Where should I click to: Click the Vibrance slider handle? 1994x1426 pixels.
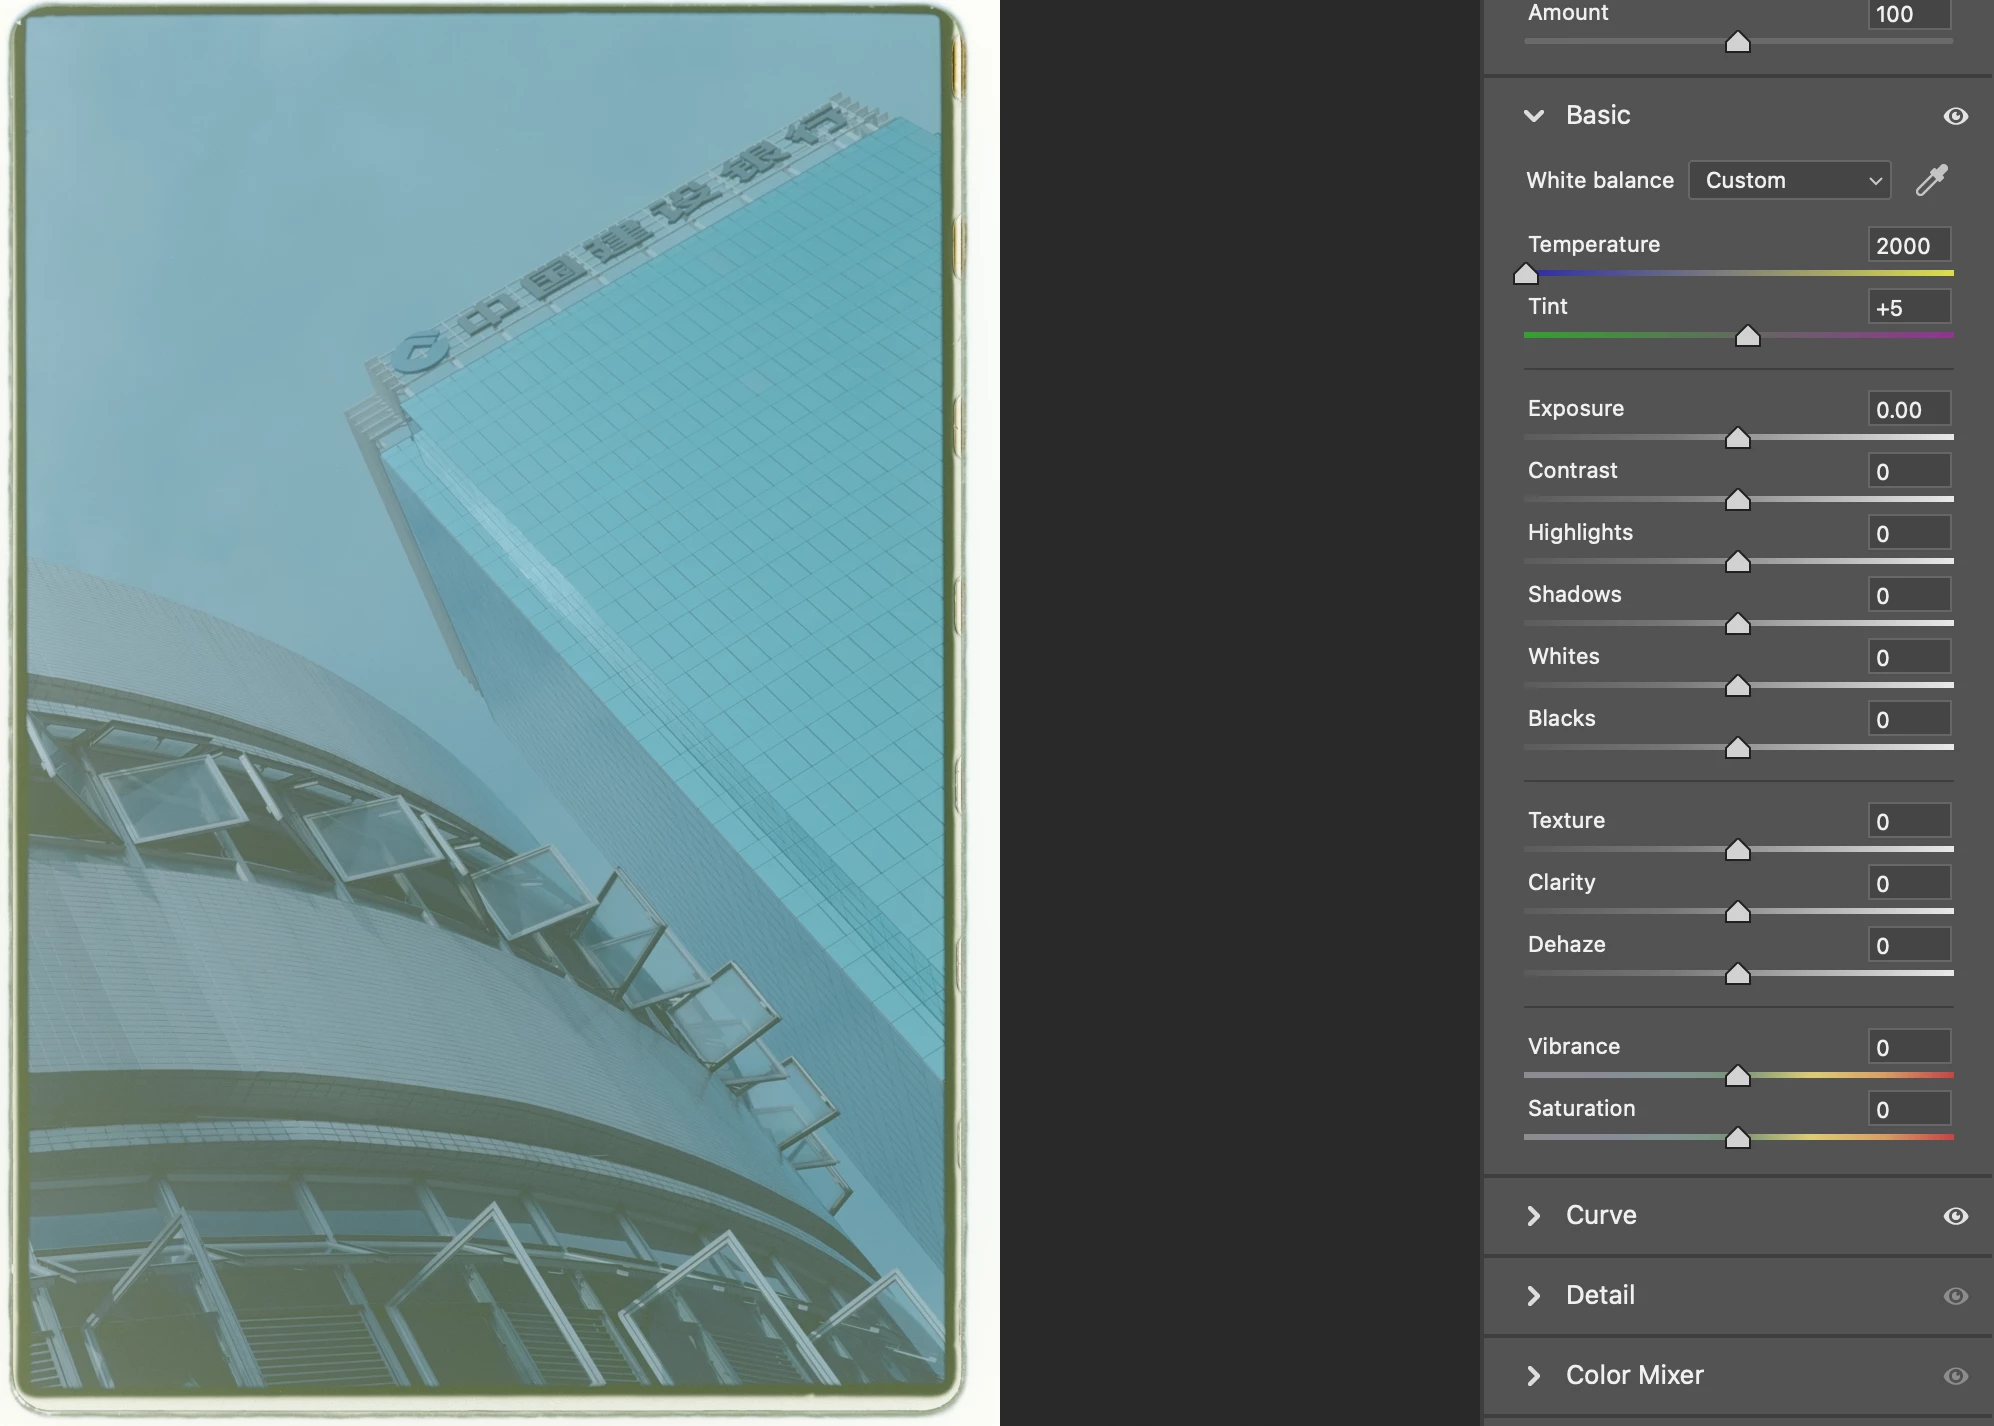point(1737,1076)
